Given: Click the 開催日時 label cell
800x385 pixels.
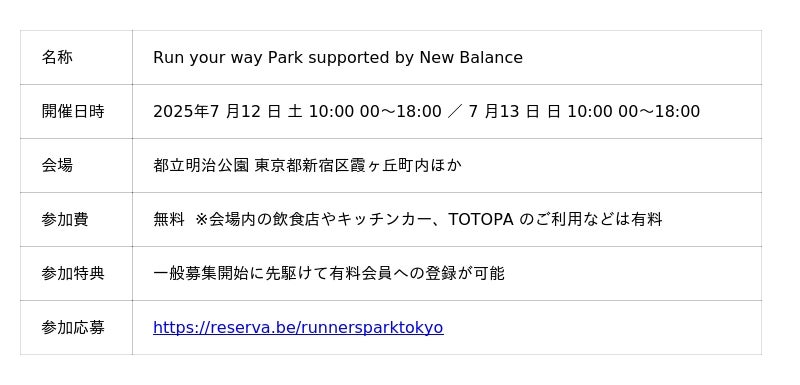Looking at the screenshot, I should pyautogui.click(x=77, y=112).
